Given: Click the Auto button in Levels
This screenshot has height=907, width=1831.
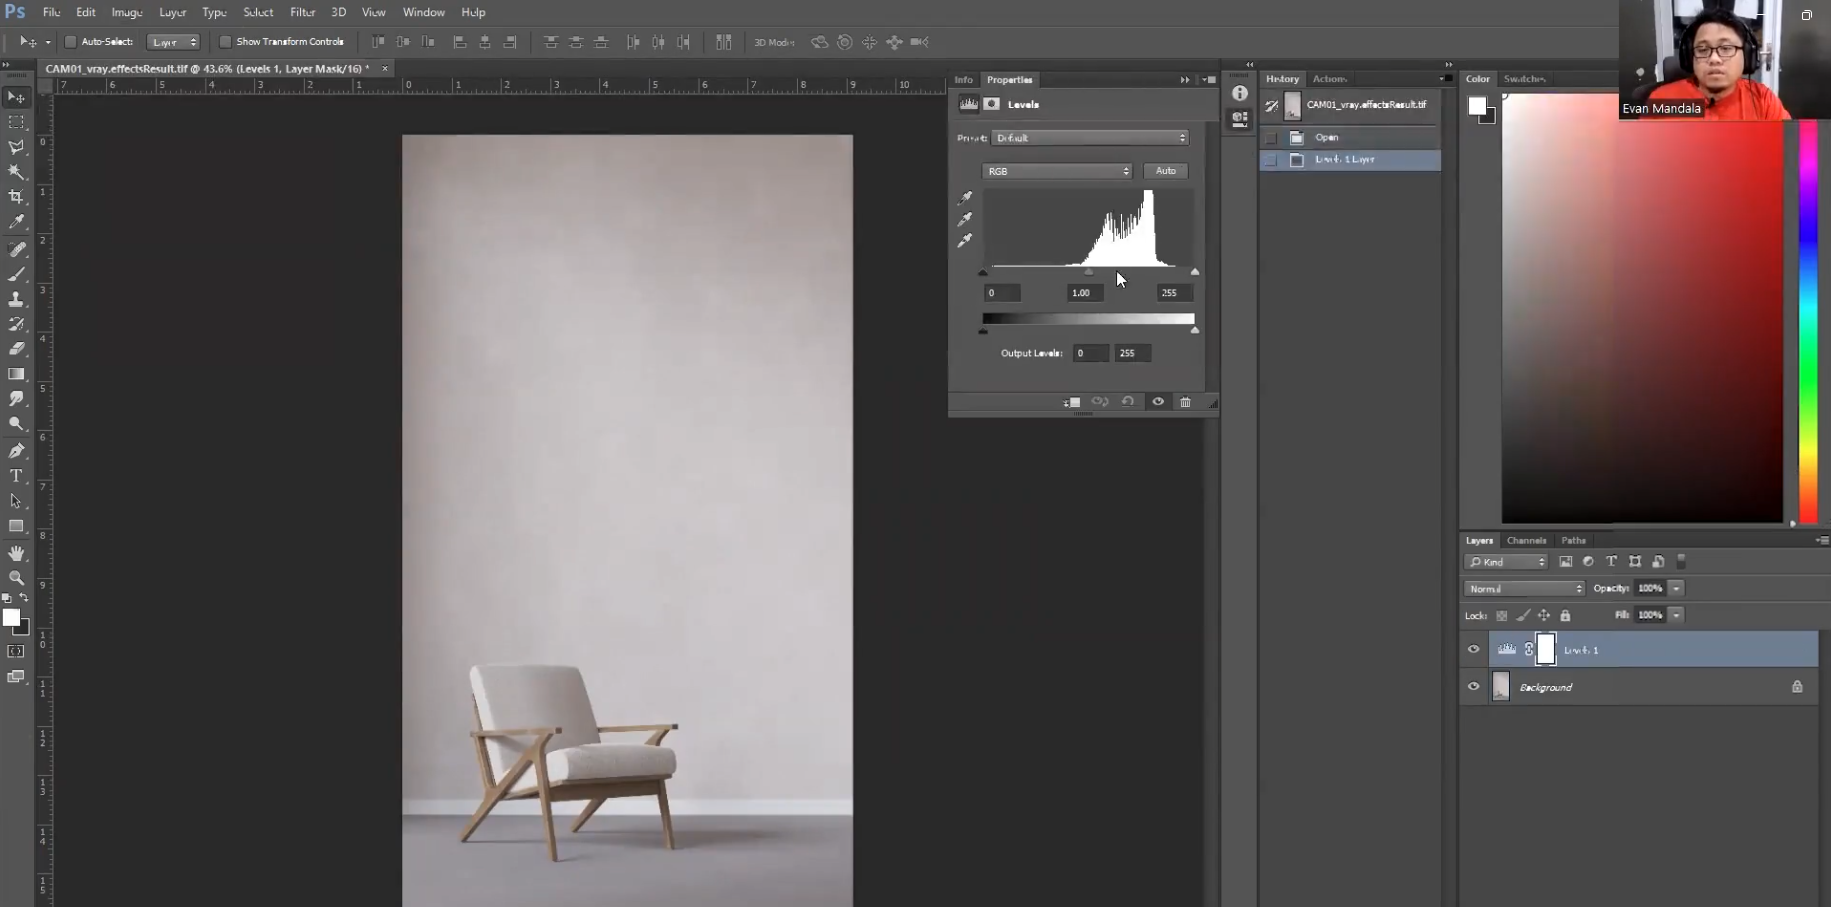Looking at the screenshot, I should 1165,171.
